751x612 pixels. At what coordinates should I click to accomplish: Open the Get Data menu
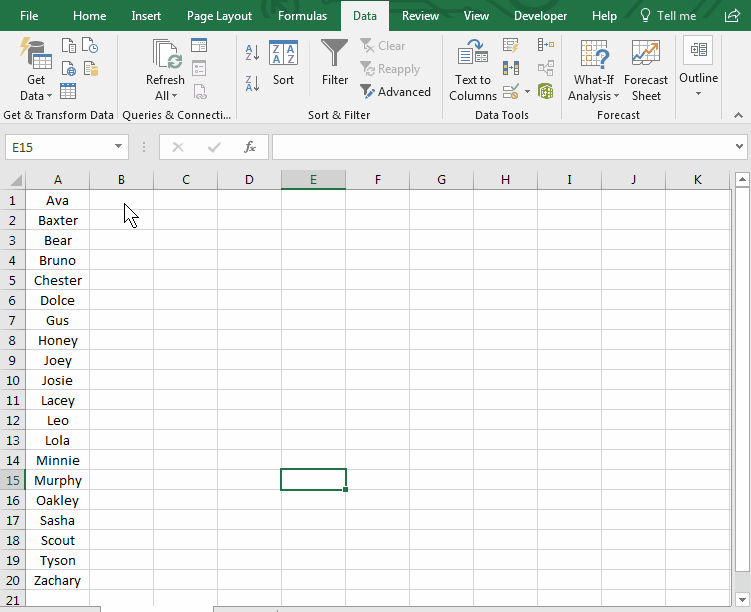(x=36, y=69)
